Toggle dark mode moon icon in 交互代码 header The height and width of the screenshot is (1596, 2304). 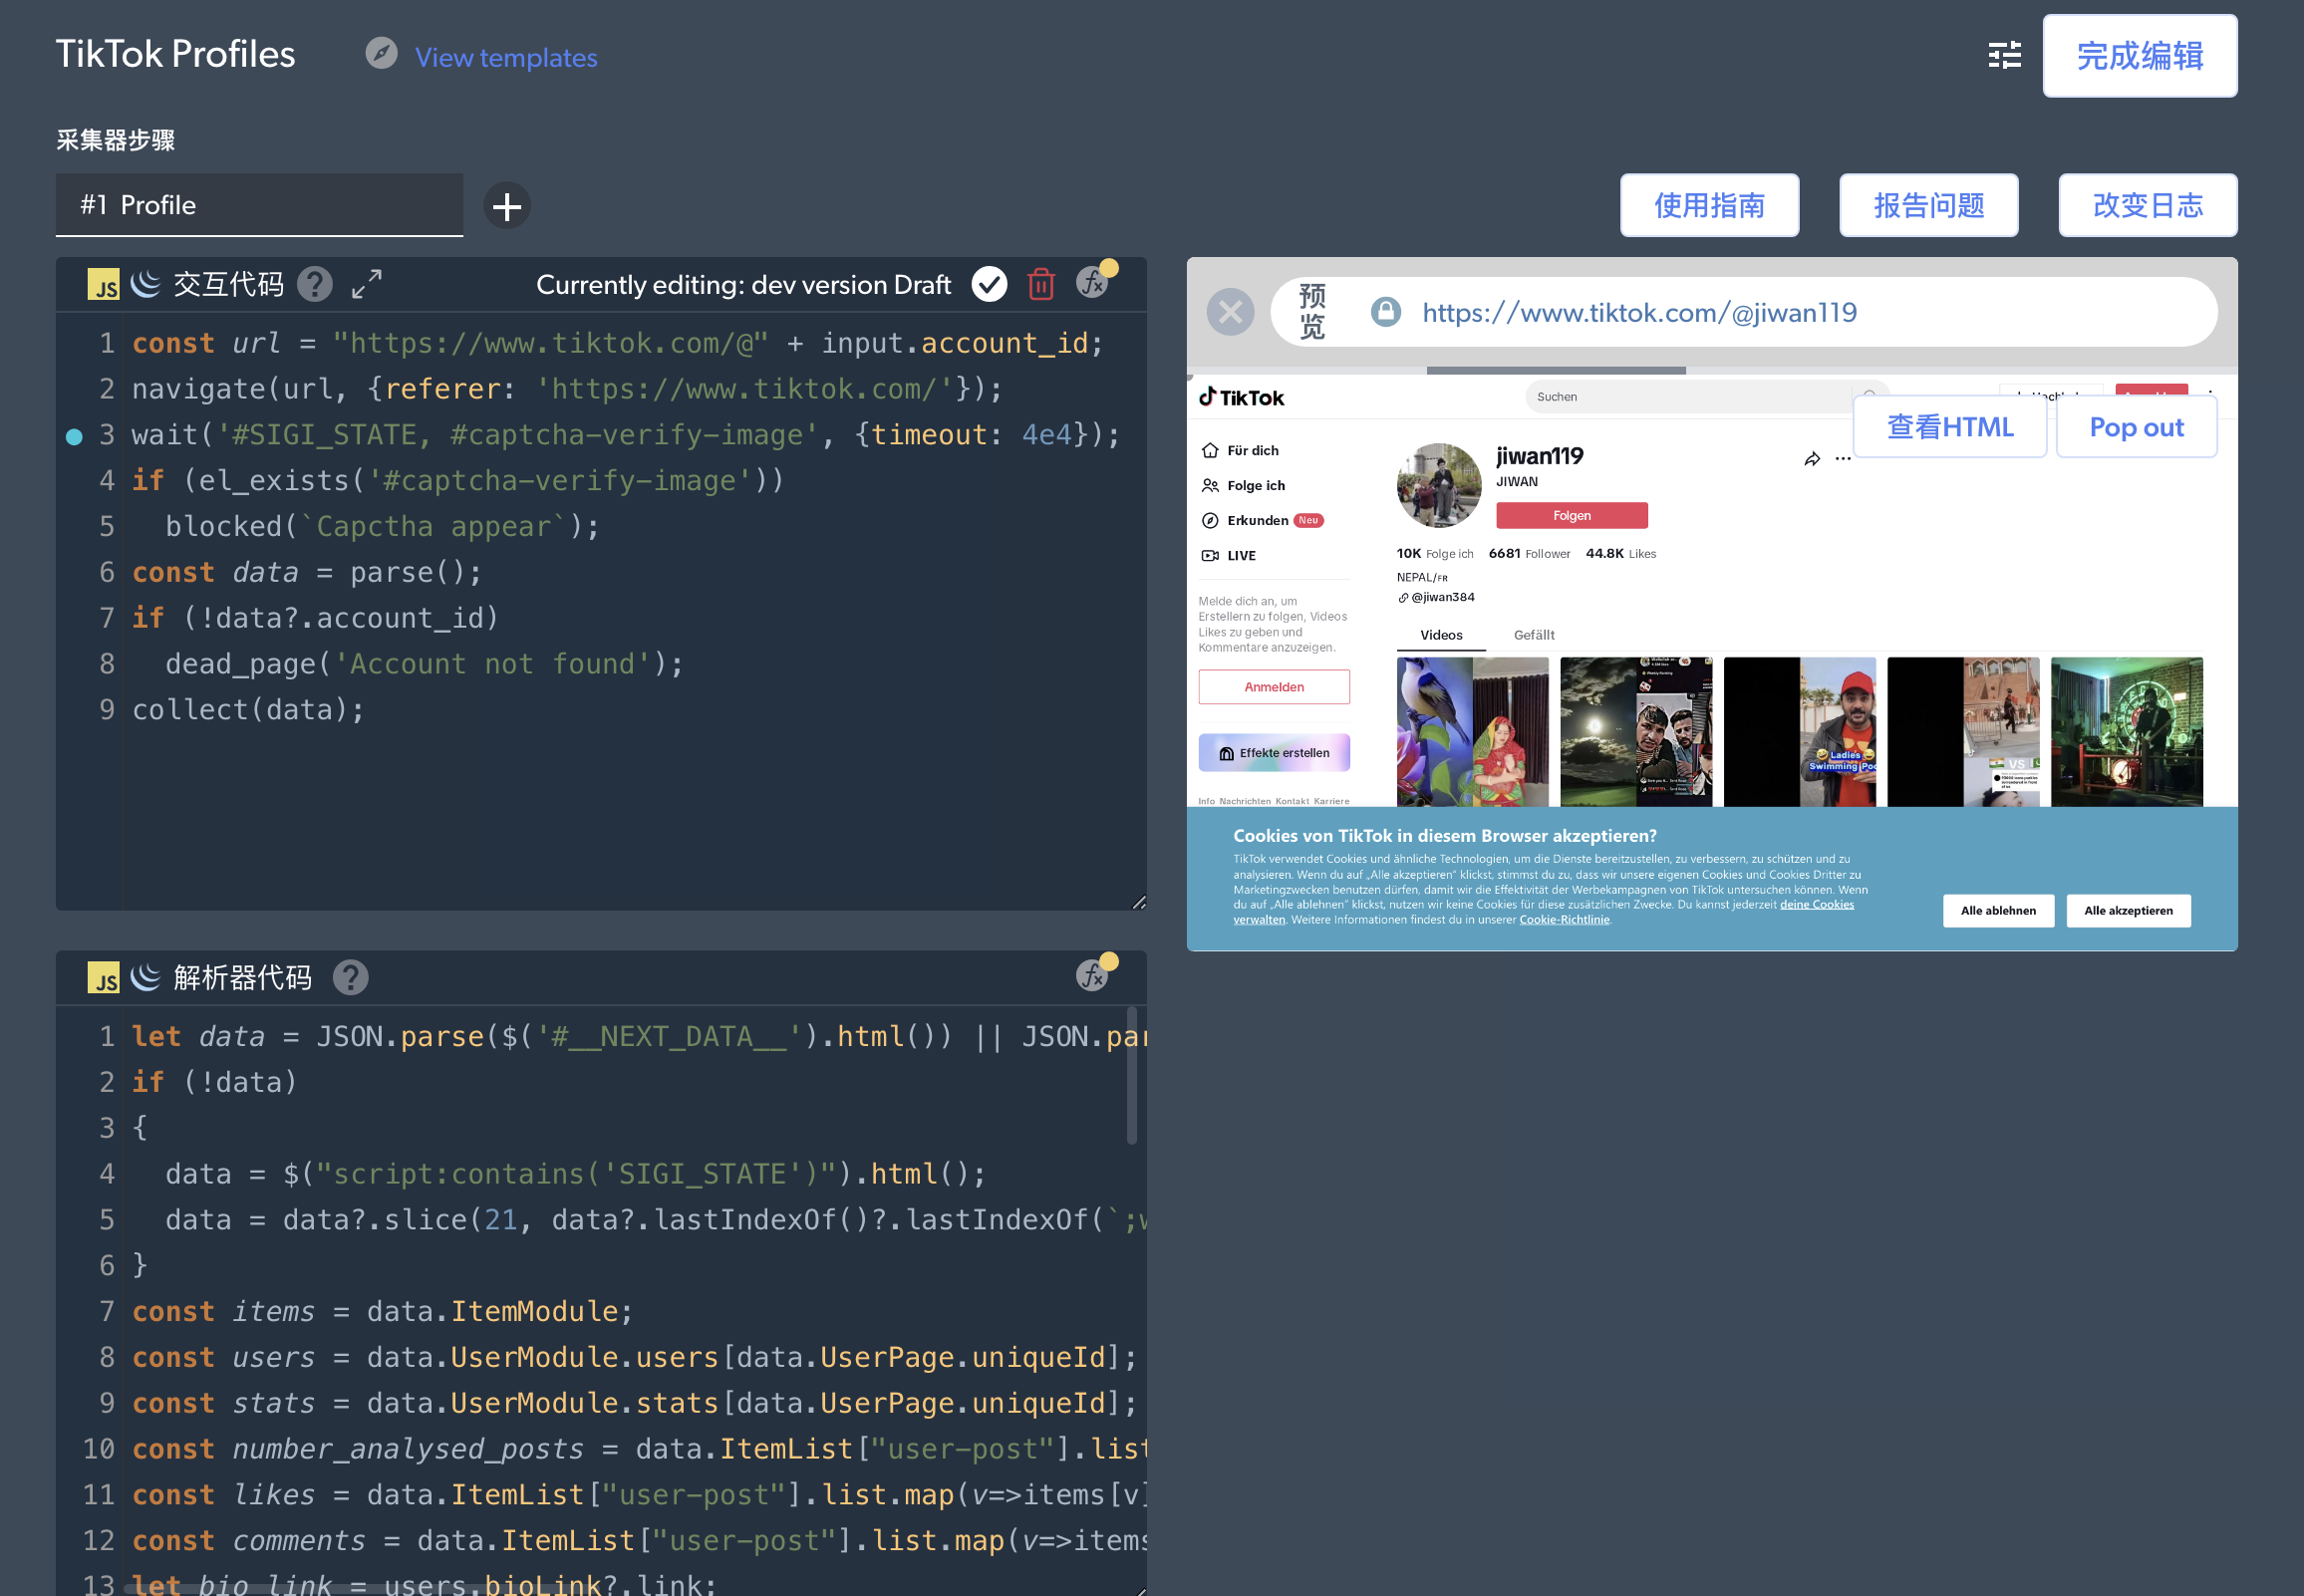pos(145,284)
